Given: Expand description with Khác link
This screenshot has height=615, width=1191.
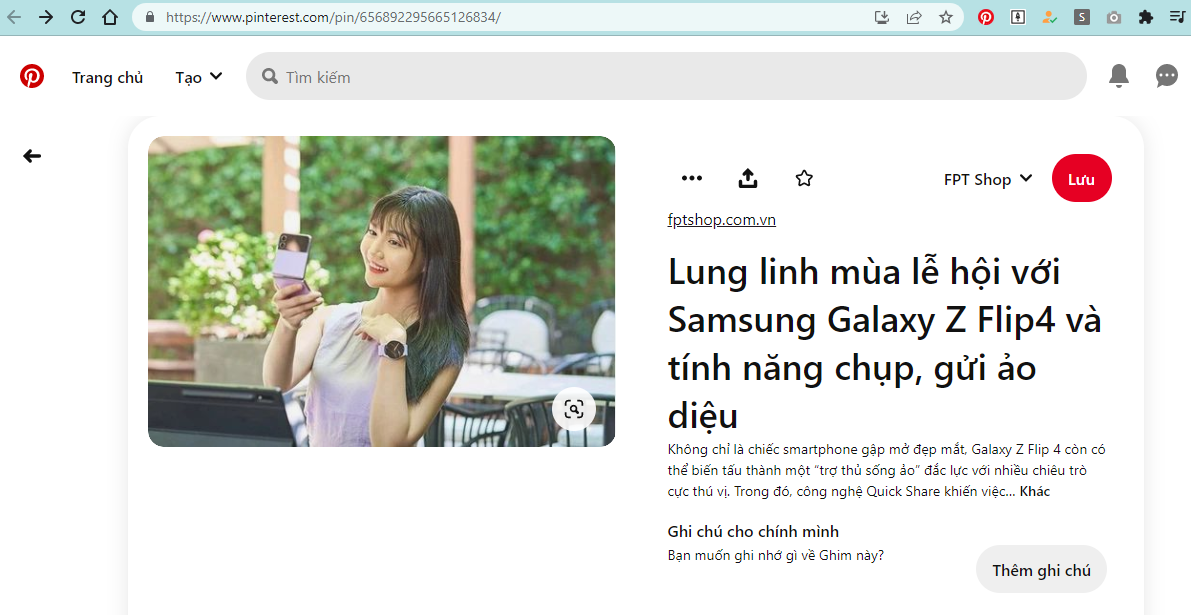Looking at the screenshot, I should [1035, 491].
